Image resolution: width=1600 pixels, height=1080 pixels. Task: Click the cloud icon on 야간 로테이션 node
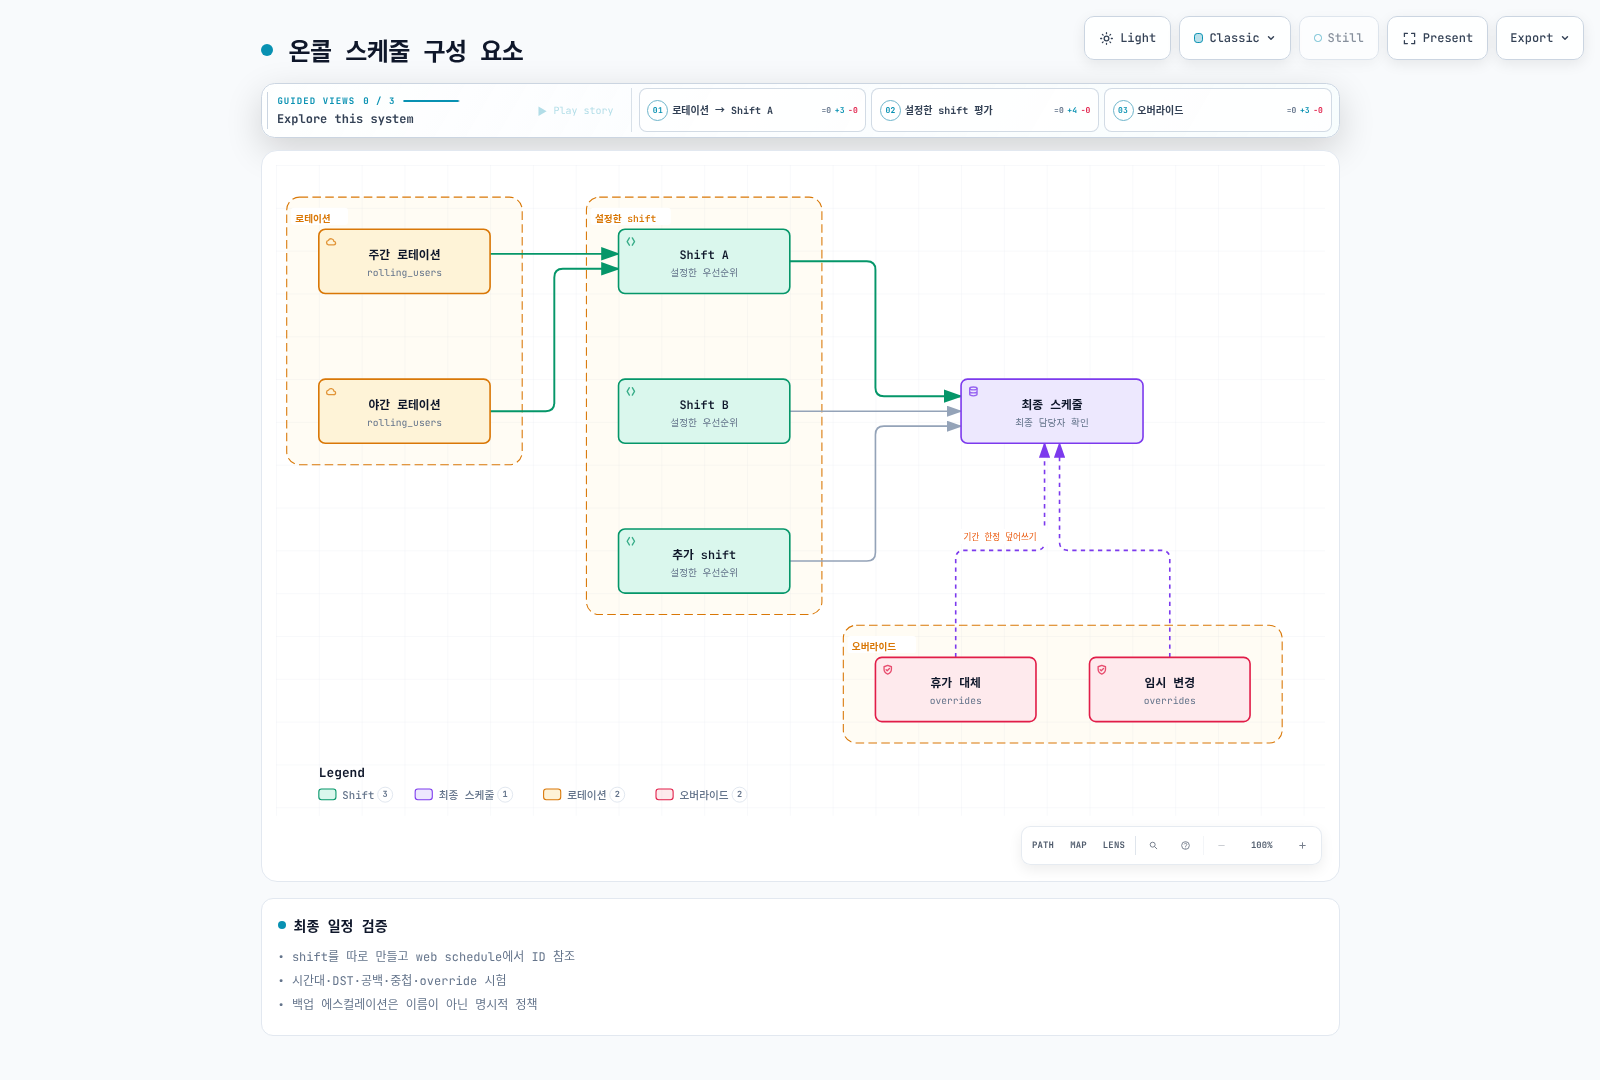tap(331, 392)
